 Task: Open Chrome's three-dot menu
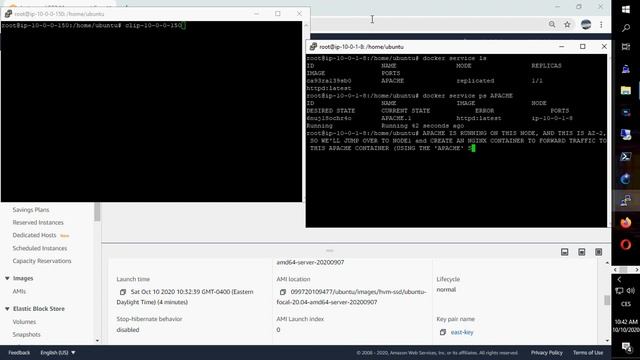[x=601, y=24]
